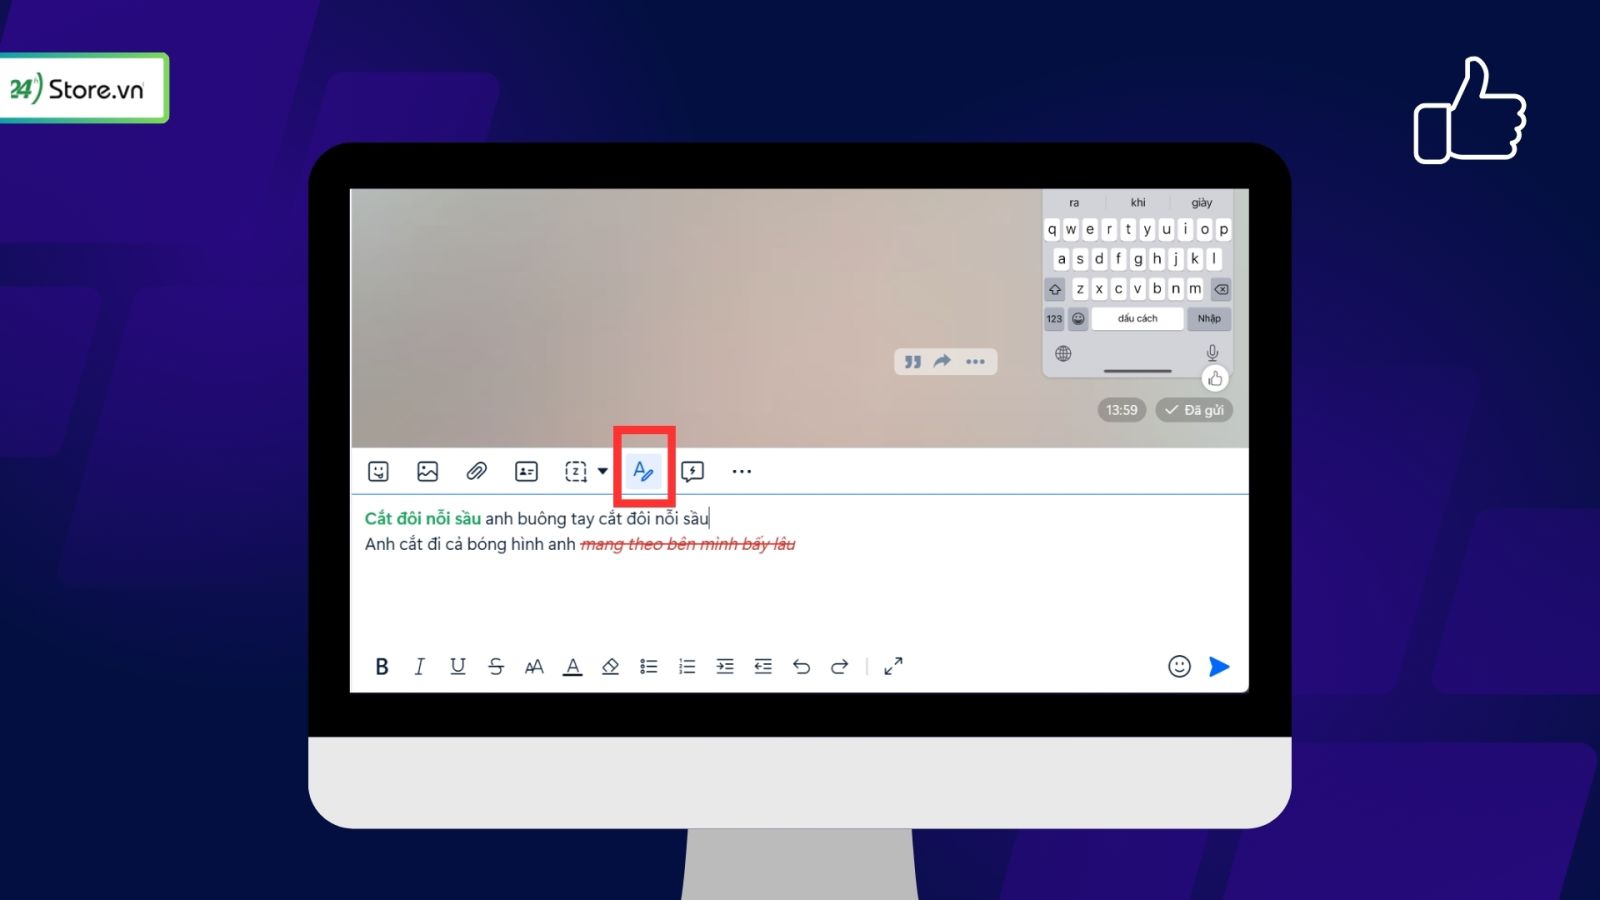Toggle bold formatting
Screen dimensions: 1600x900
(382, 667)
